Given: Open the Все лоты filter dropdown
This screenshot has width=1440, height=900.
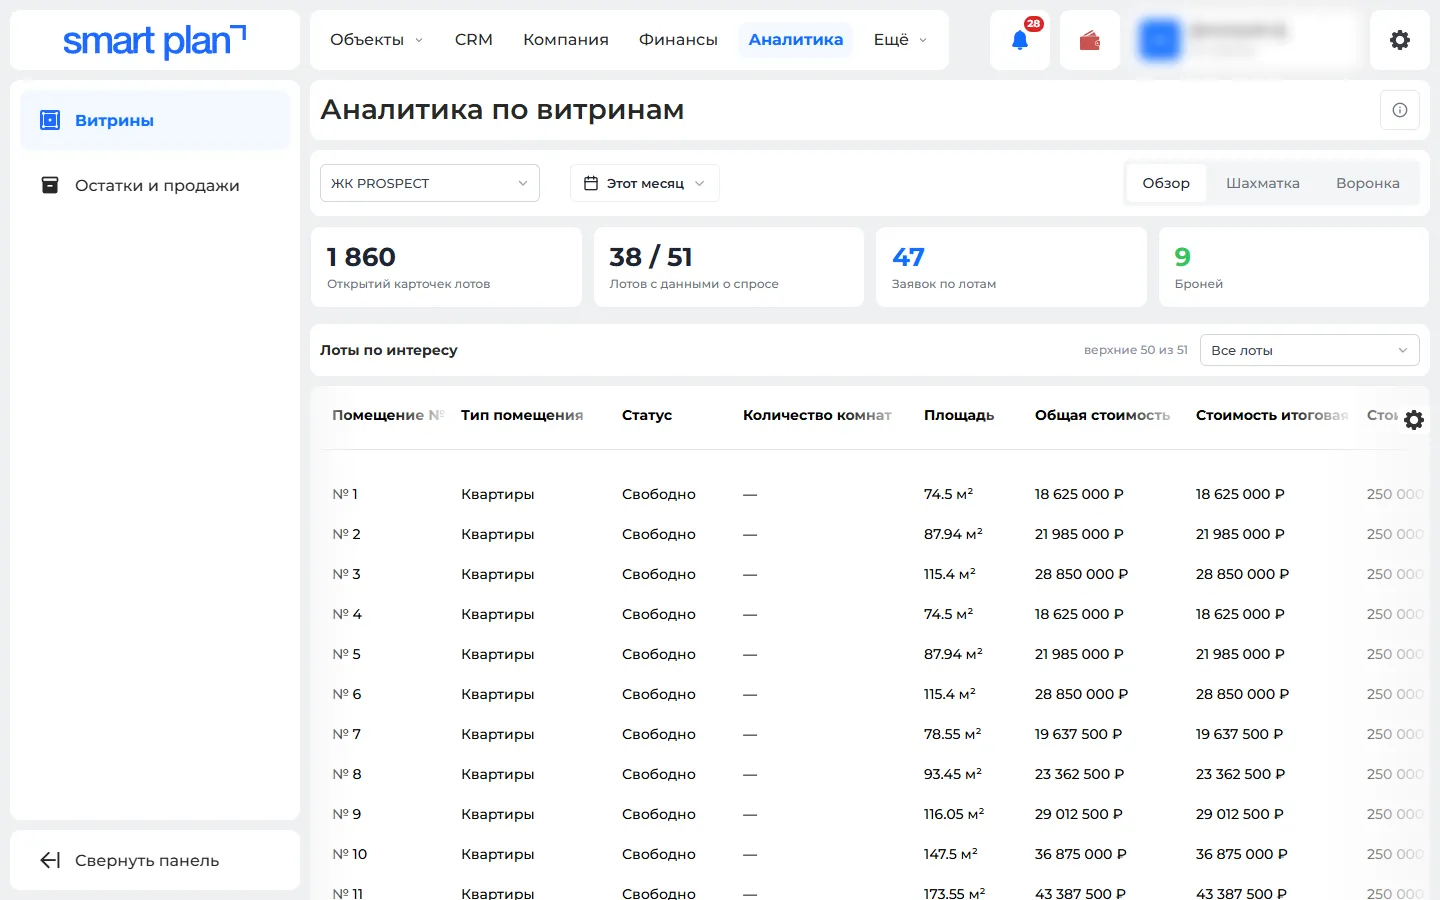Looking at the screenshot, I should [x=1309, y=350].
